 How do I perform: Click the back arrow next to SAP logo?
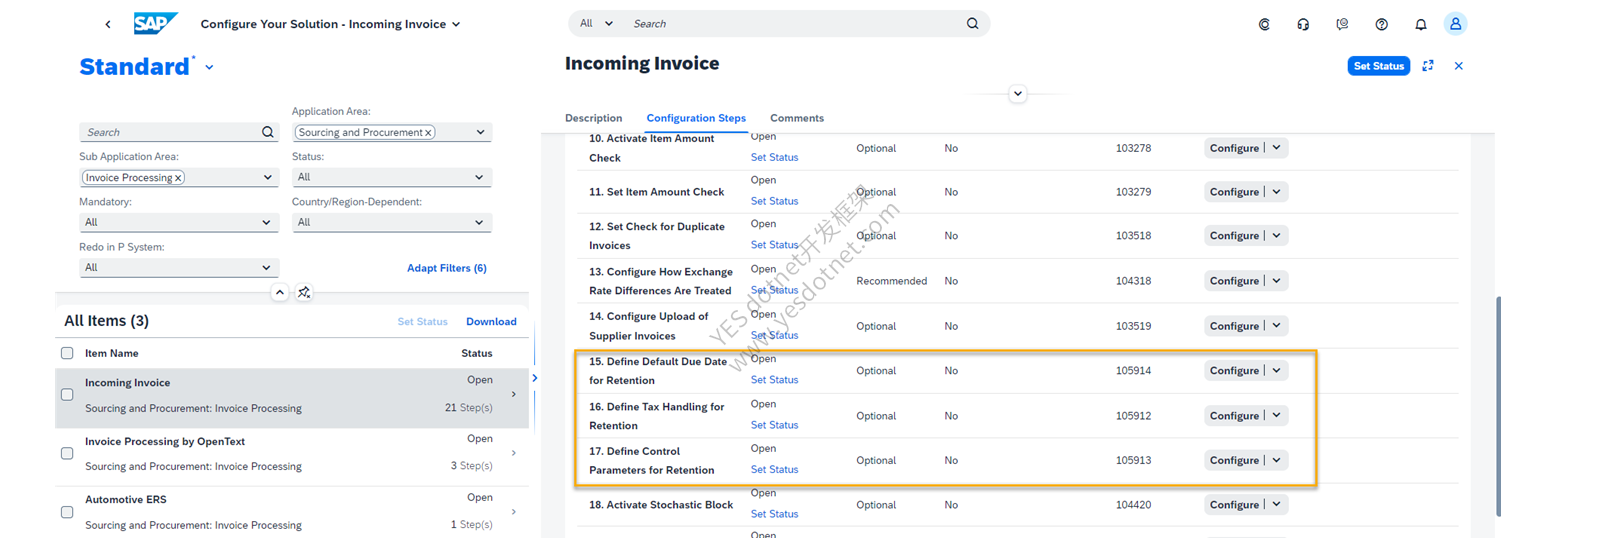coord(108,24)
